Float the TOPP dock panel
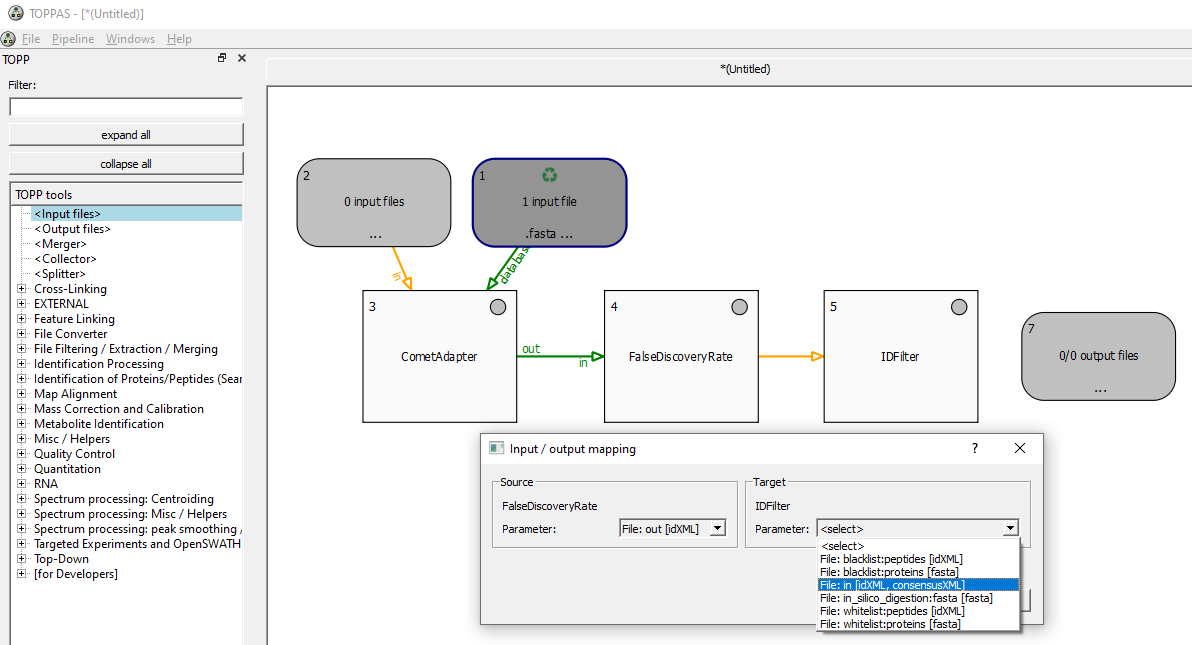The height and width of the screenshot is (645, 1192). [x=222, y=59]
